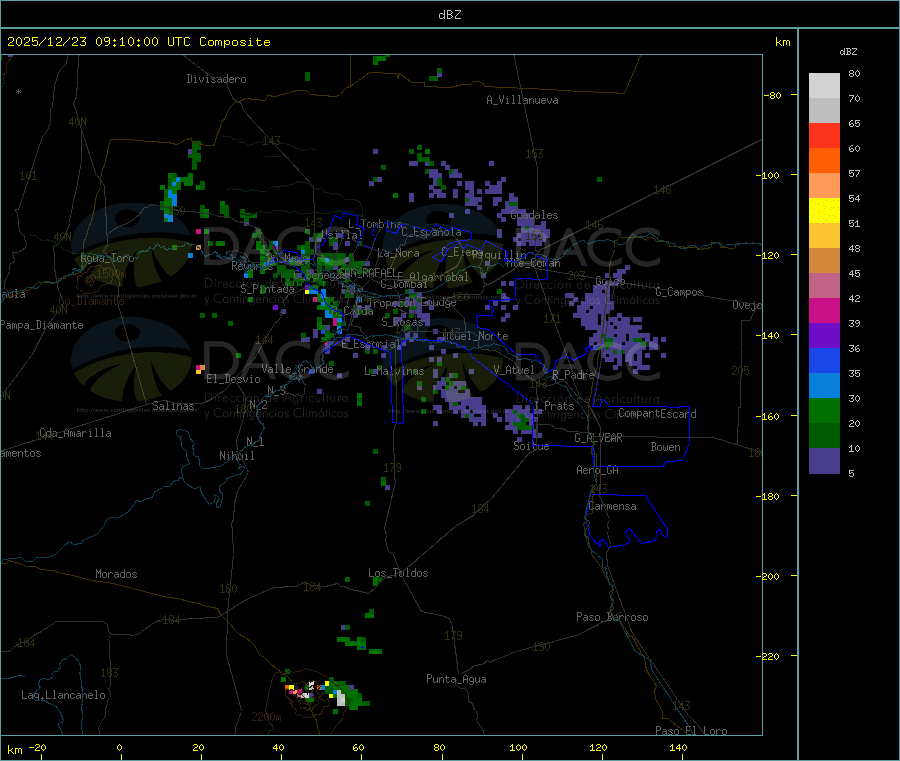Click the 65 dBZ red legend swatch

[x=824, y=135]
